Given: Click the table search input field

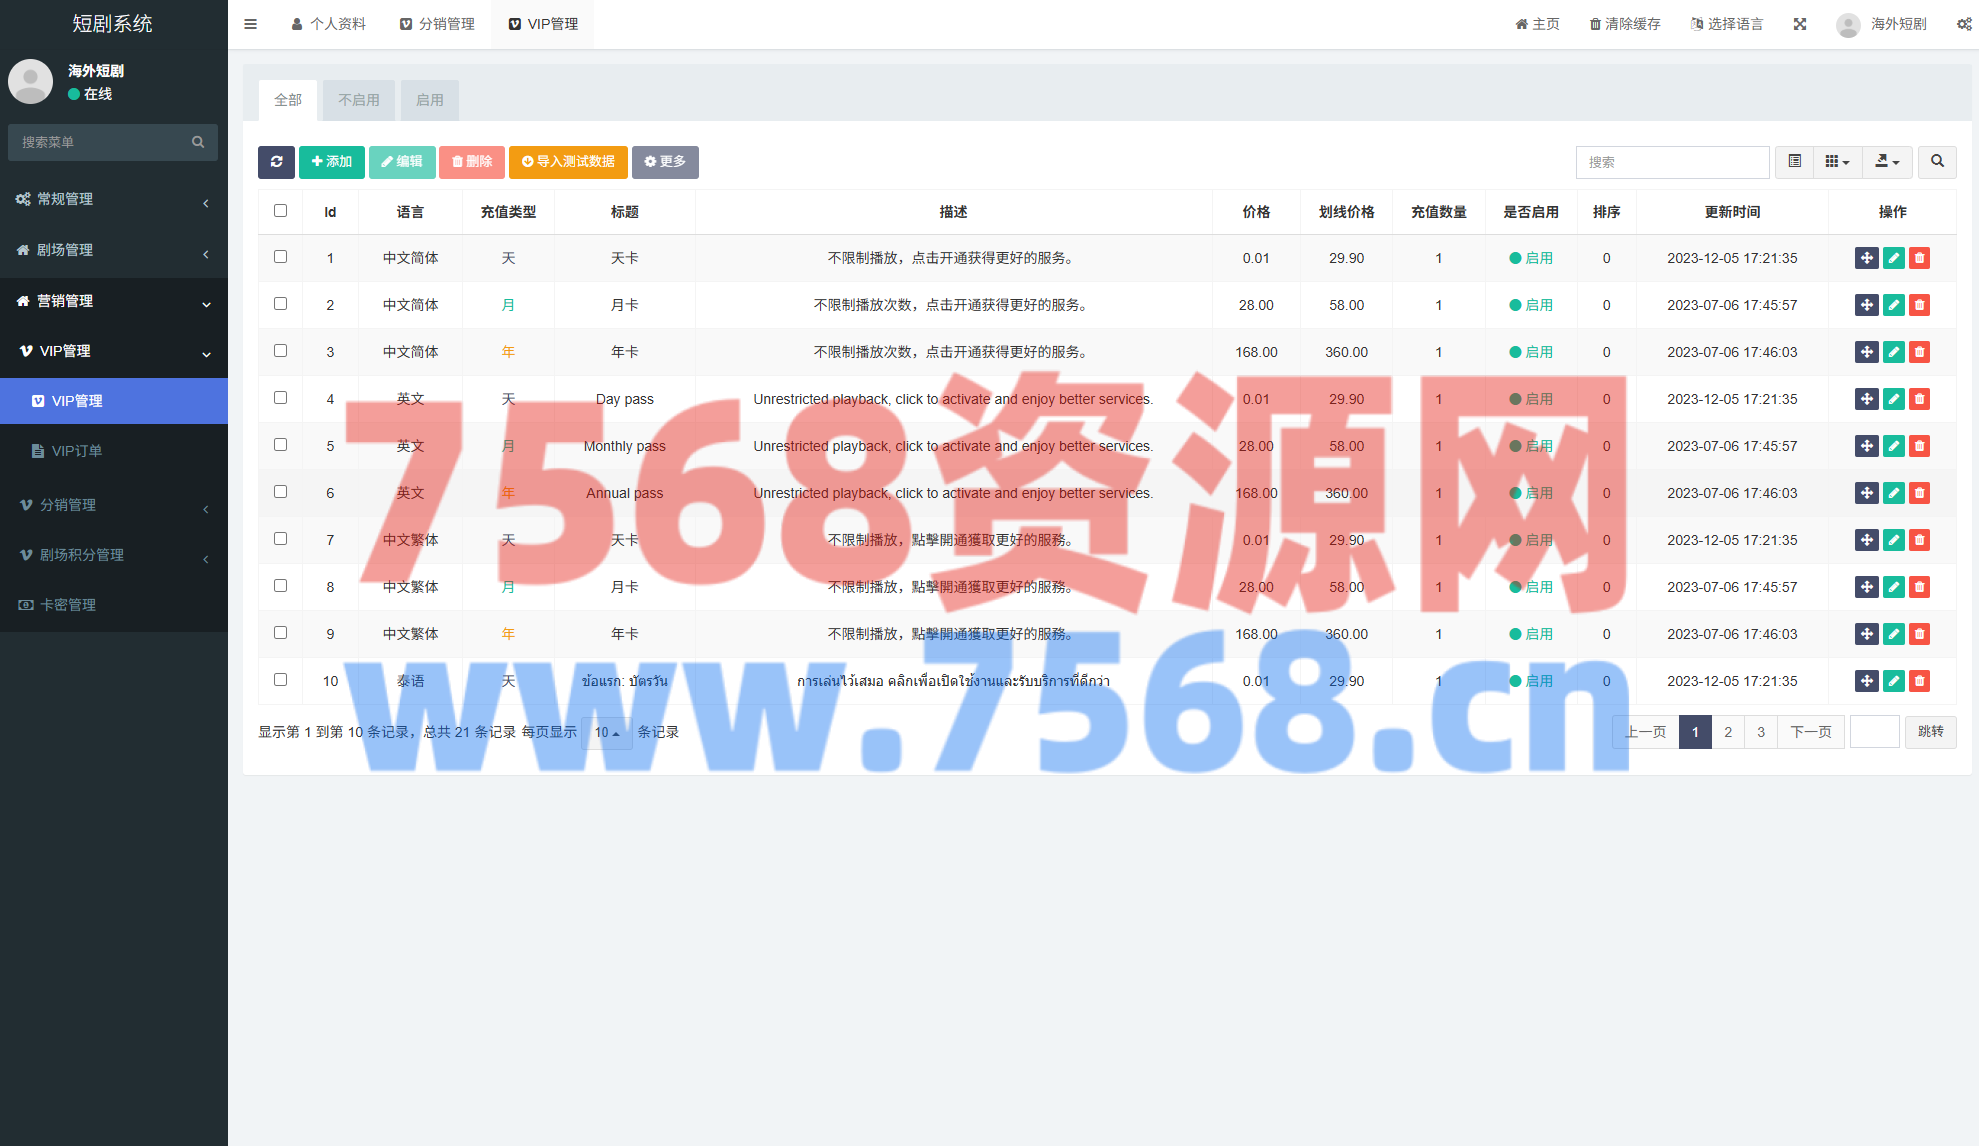Looking at the screenshot, I should (x=1672, y=162).
